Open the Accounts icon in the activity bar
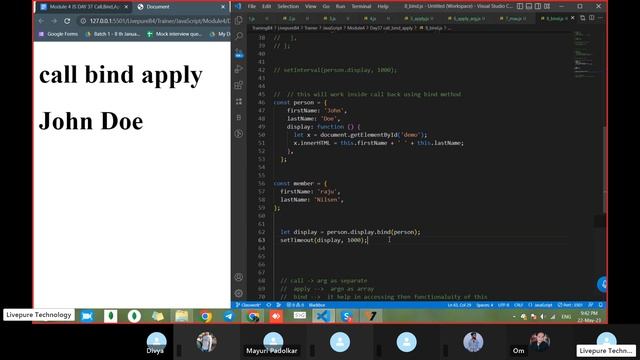The height and width of the screenshot is (360, 640). pyautogui.click(x=239, y=277)
